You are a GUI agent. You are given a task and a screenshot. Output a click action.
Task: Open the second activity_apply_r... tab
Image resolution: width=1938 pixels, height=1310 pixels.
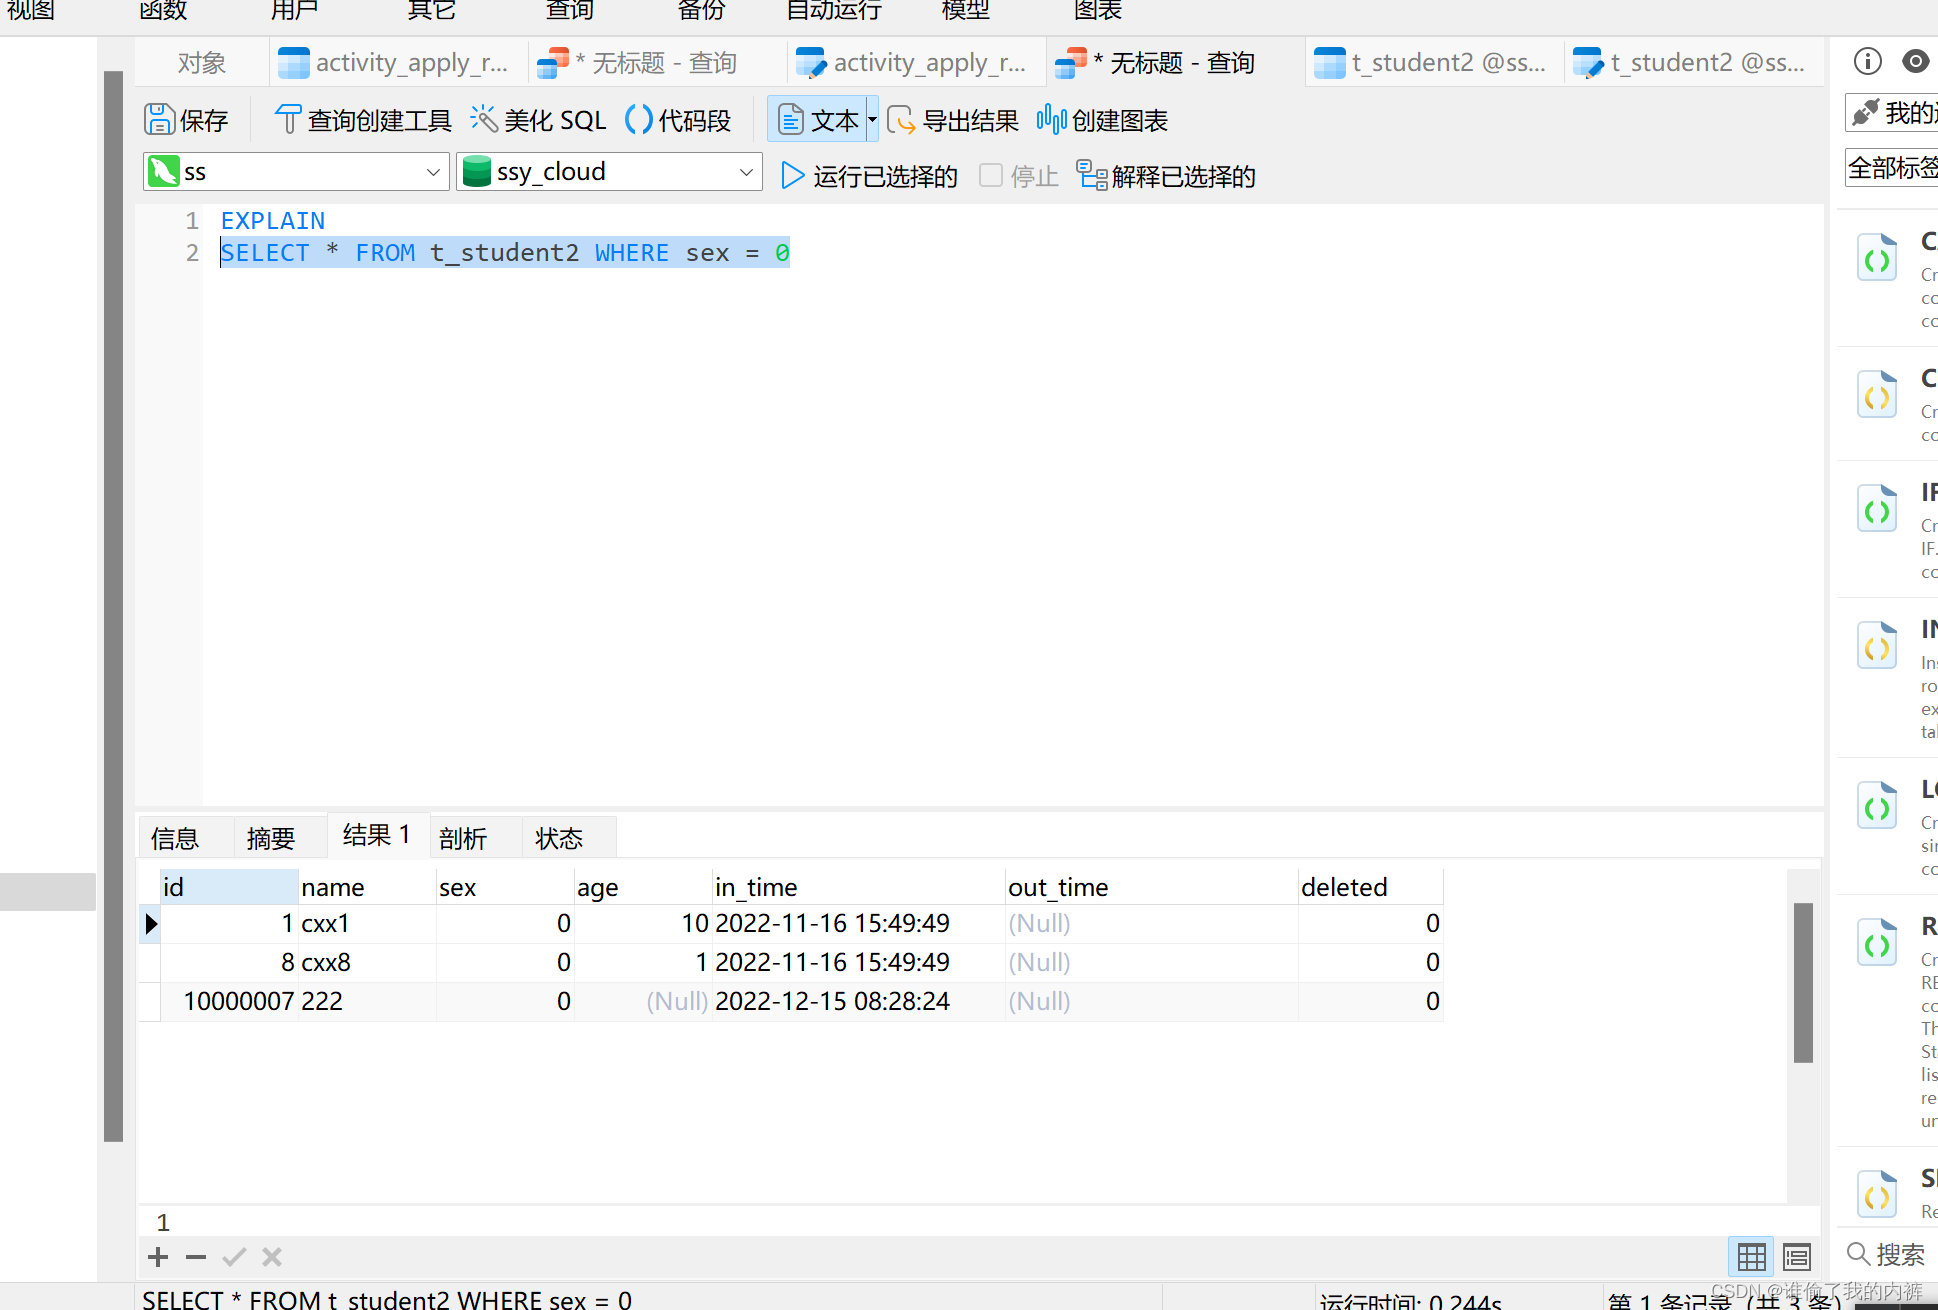coord(914,63)
